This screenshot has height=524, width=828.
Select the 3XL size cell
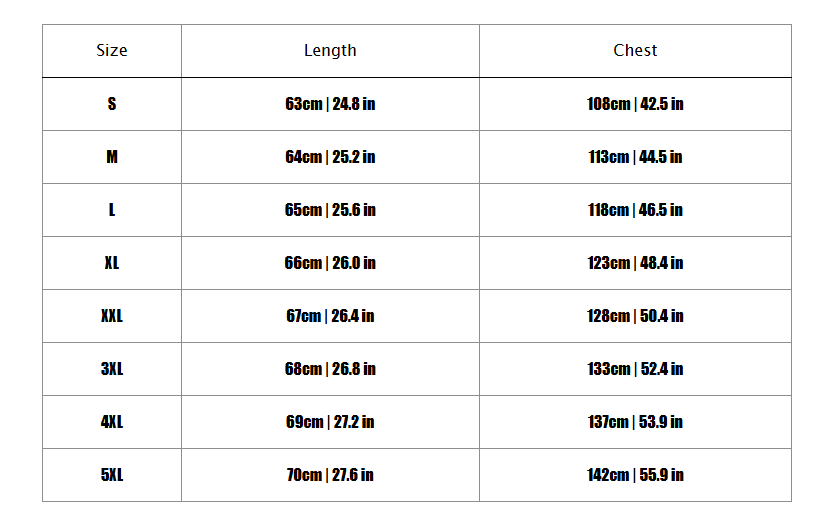pyautogui.click(x=112, y=369)
